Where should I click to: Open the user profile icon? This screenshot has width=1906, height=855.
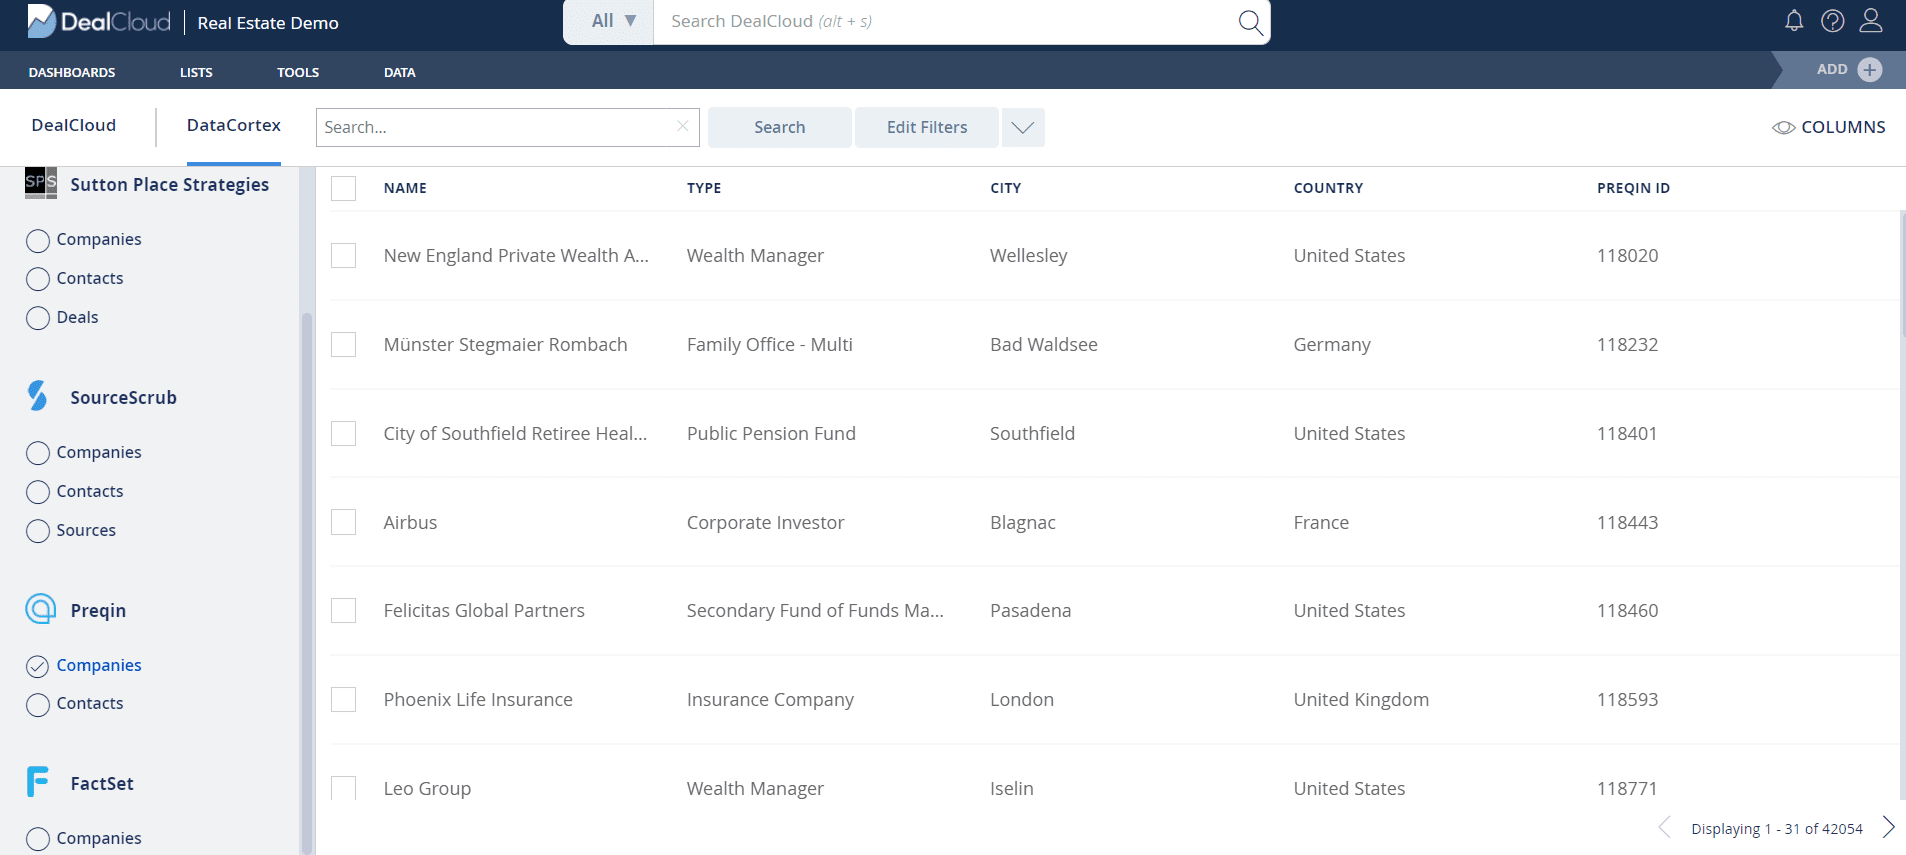click(x=1871, y=21)
